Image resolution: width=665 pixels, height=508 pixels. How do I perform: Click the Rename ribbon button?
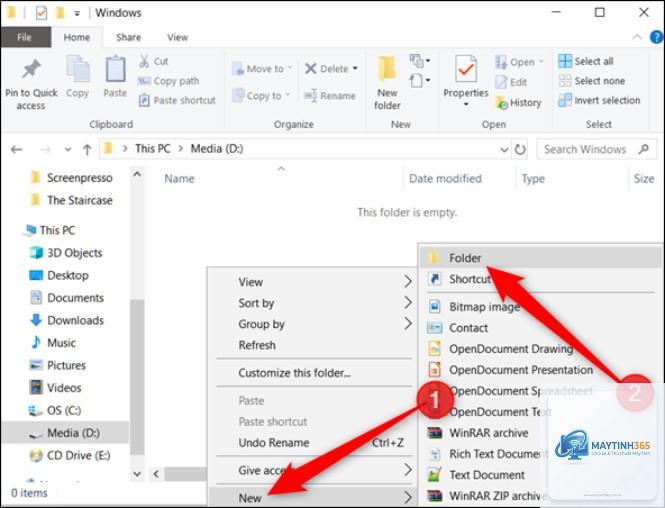point(330,96)
